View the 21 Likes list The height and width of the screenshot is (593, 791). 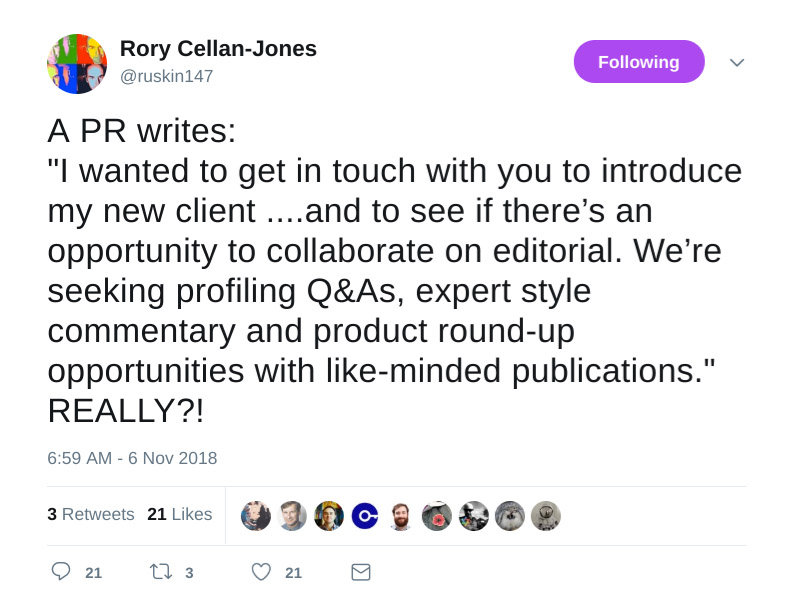click(180, 514)
